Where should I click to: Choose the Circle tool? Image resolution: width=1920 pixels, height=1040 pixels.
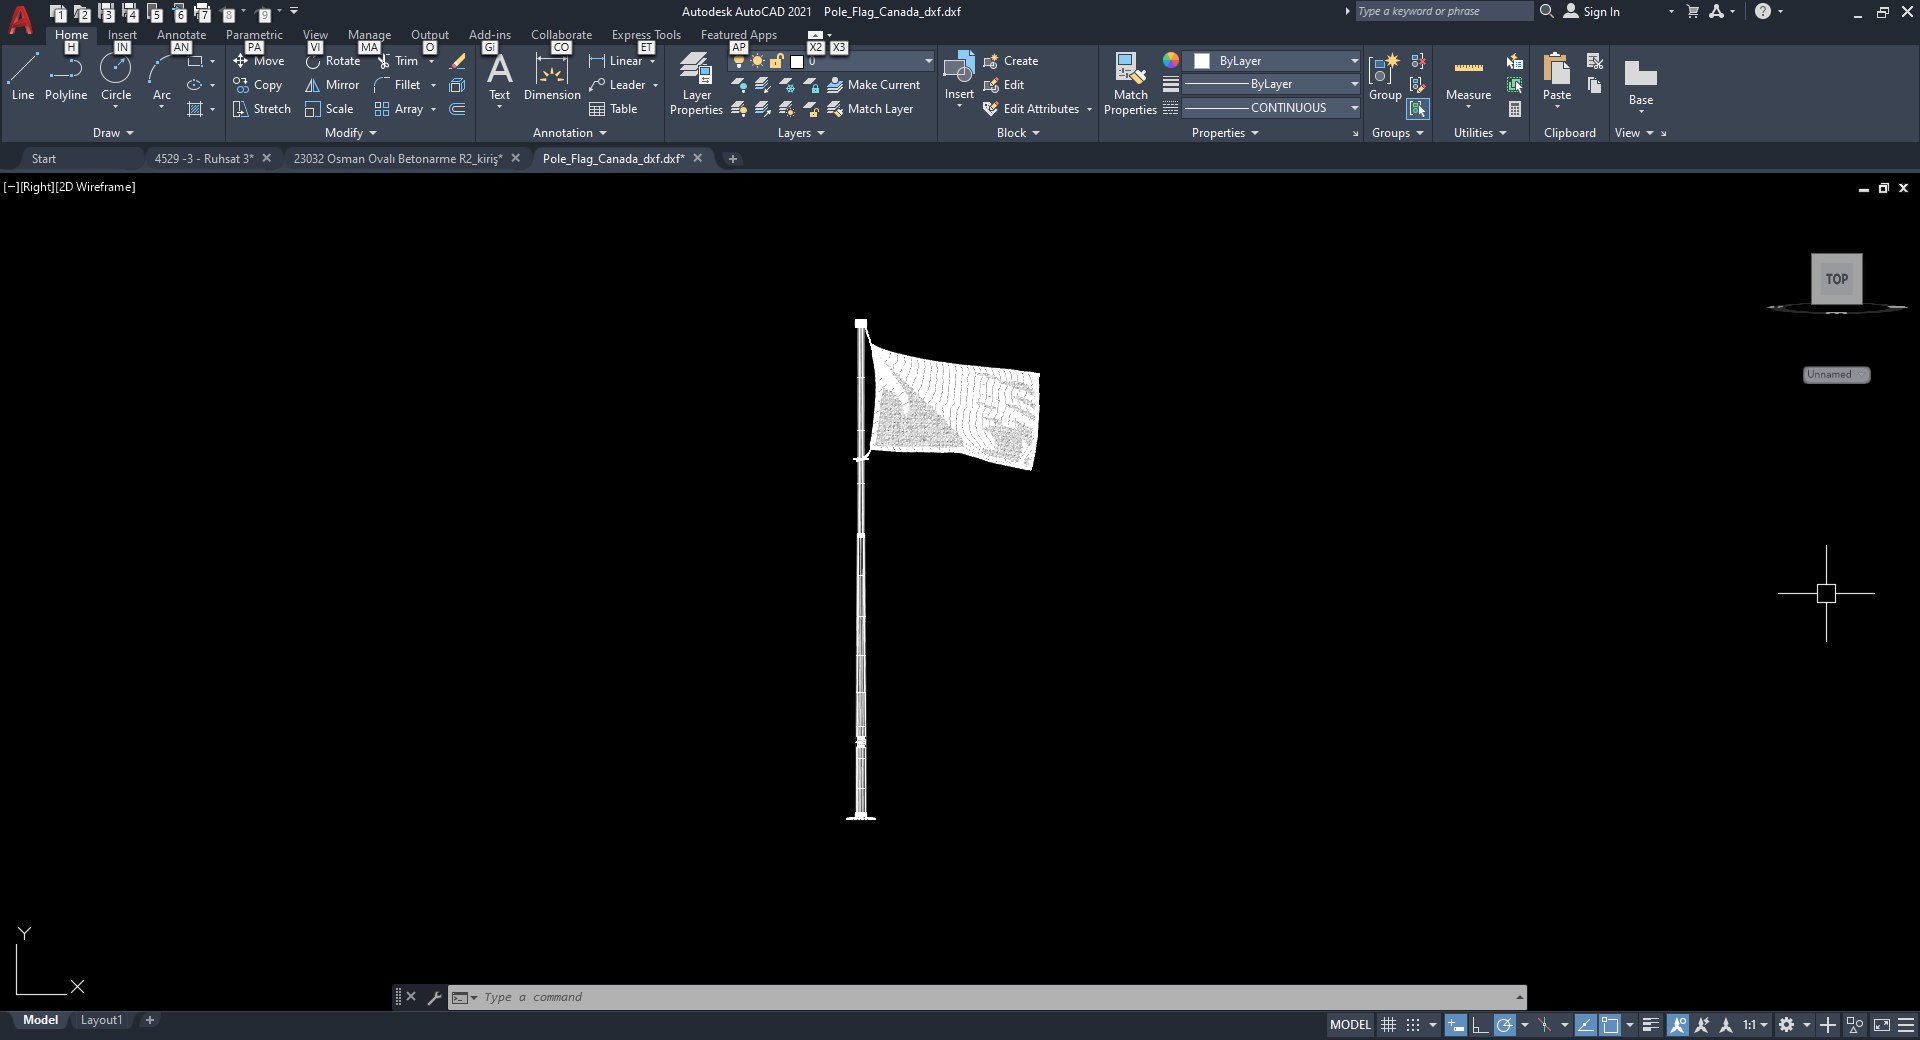[116, 77]
